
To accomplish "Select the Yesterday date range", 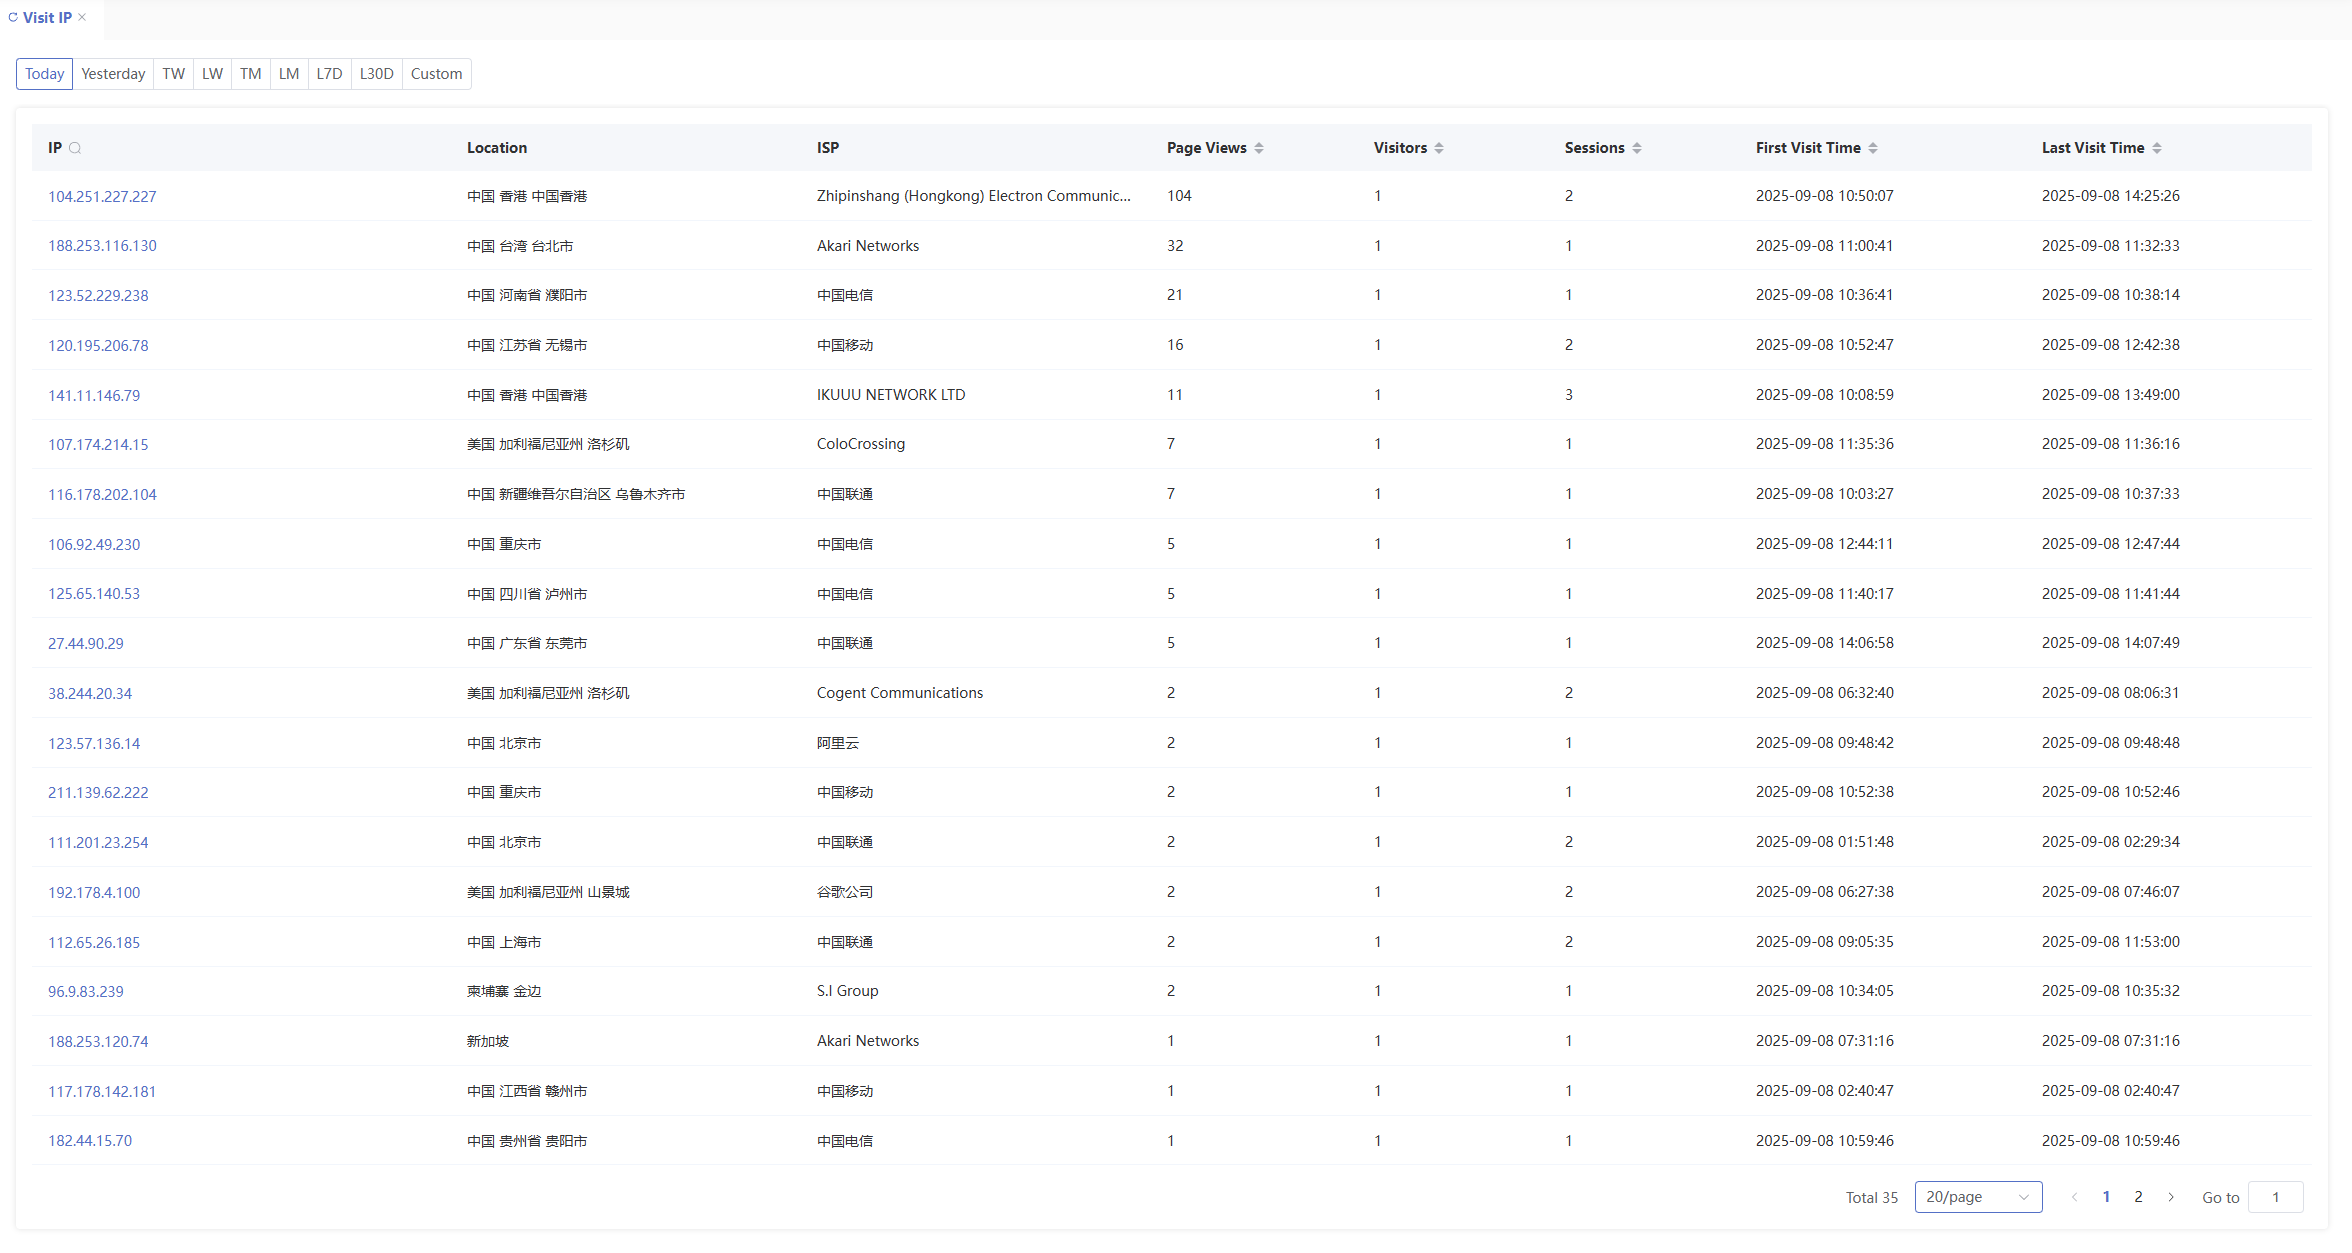I will (113, 74).
